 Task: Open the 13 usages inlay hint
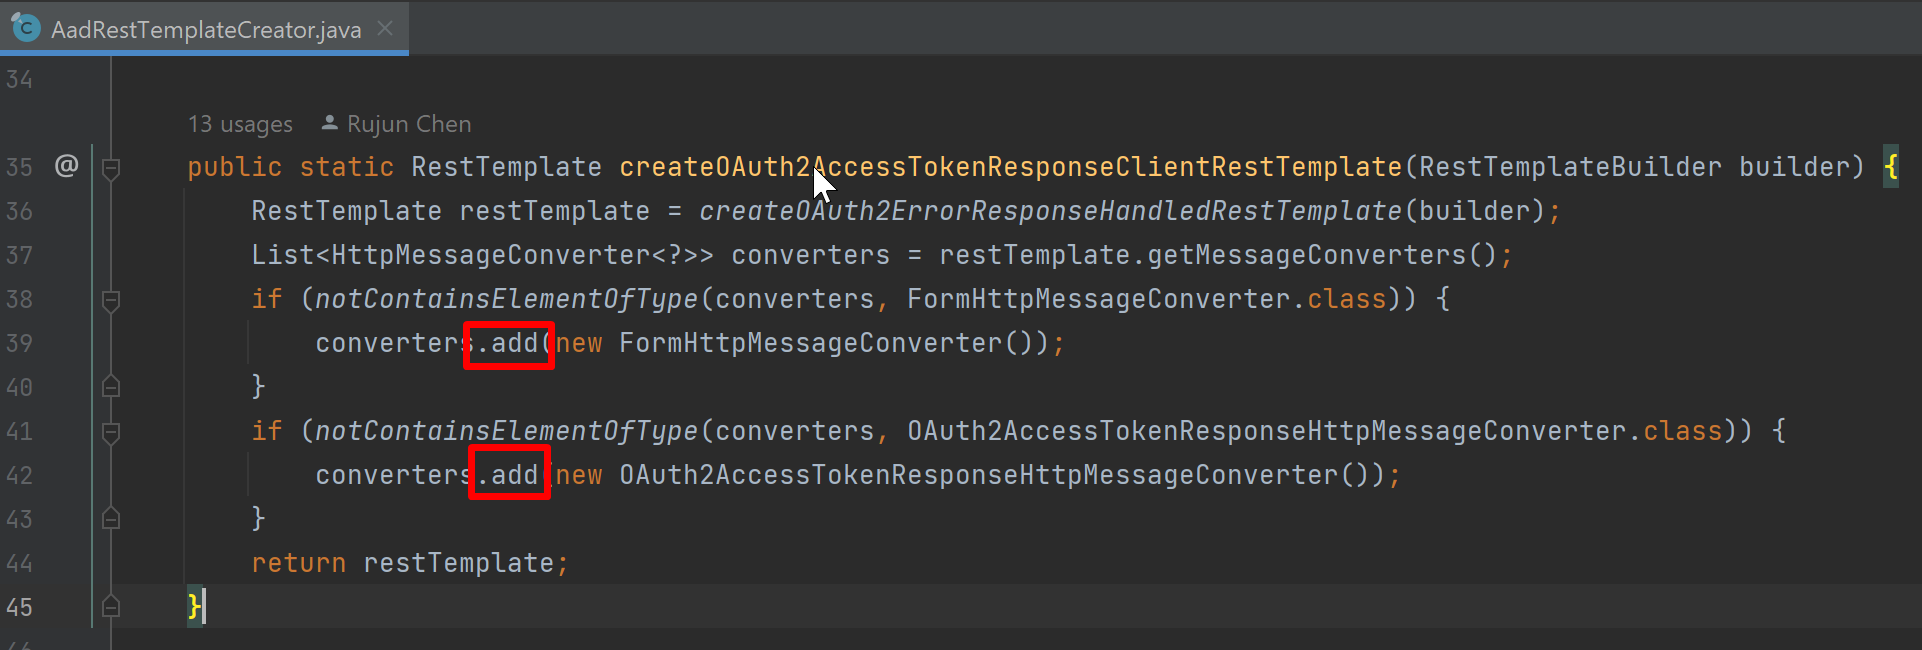pos(240,124)
